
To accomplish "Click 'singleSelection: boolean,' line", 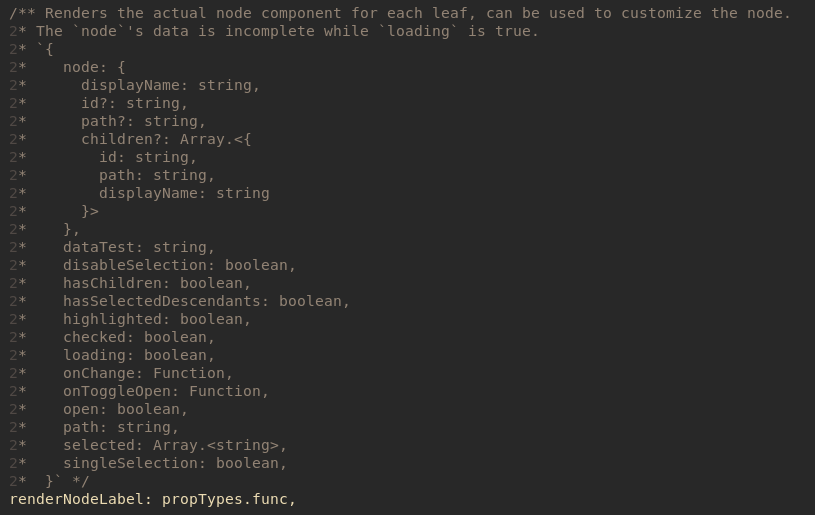I will (x=175, y=463).
